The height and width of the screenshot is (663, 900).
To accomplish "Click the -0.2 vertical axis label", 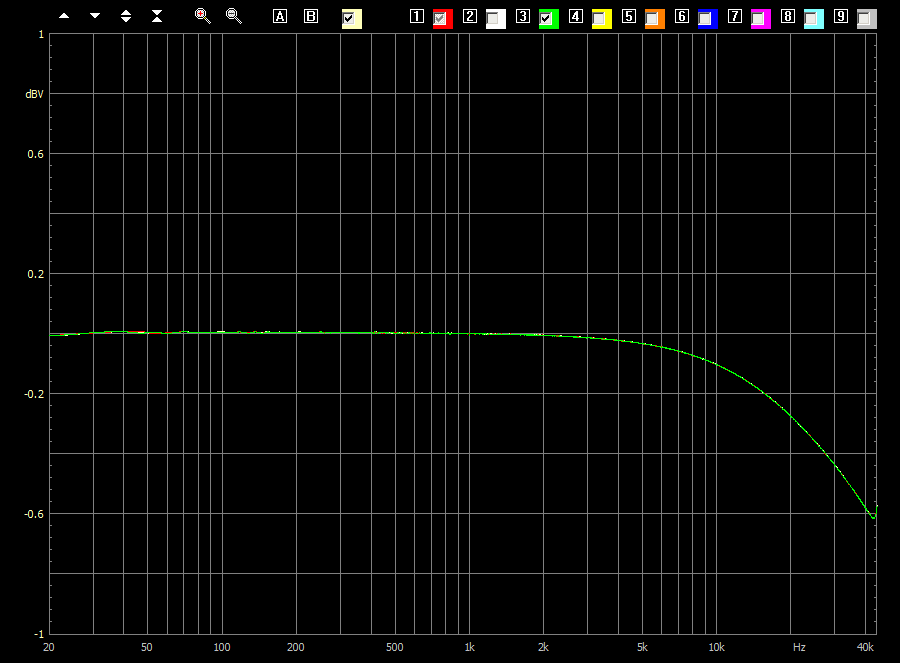I will (34, 394).
